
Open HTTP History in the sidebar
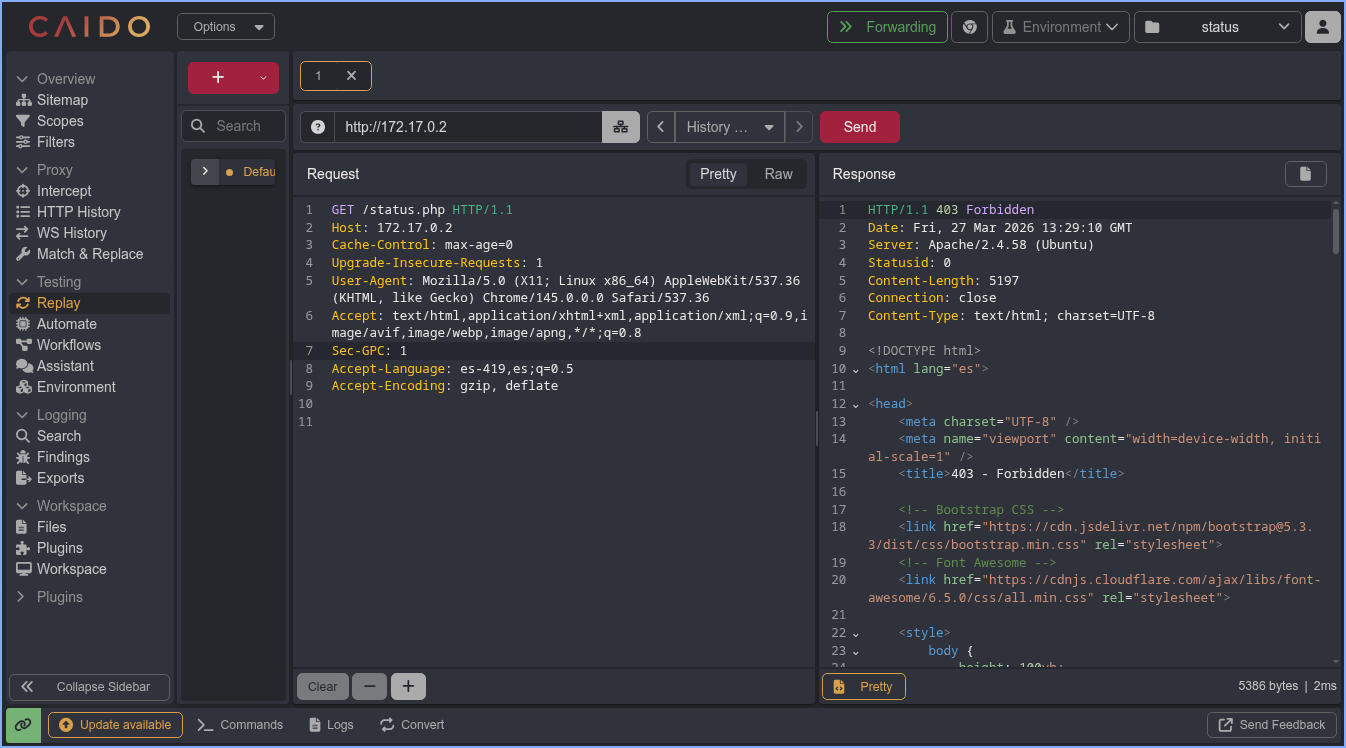[x=78, y=212]
